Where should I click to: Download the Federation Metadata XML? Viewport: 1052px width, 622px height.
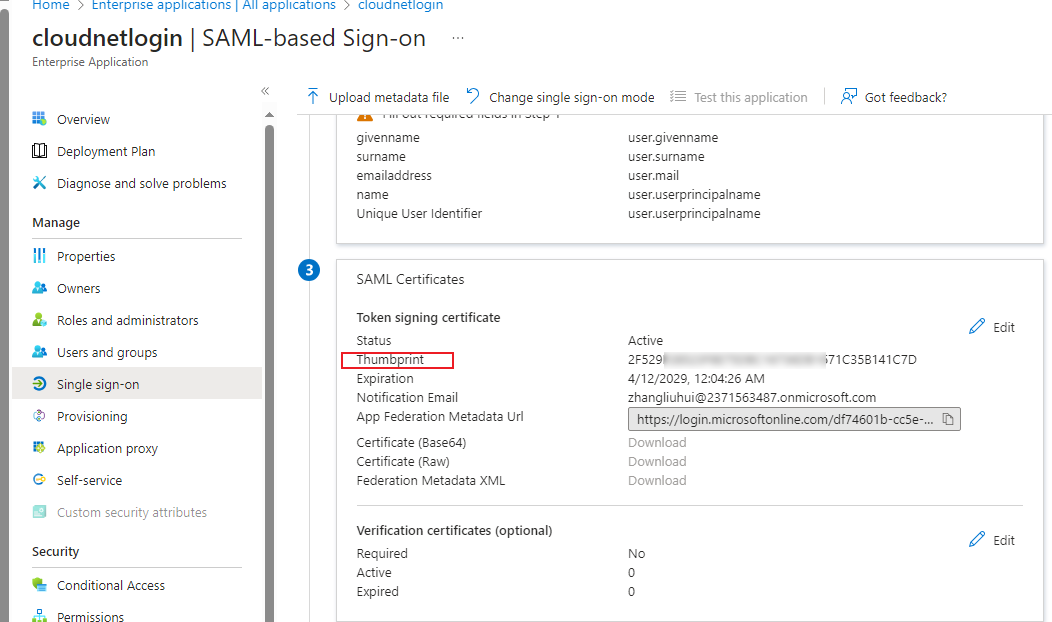coord(657,480)
